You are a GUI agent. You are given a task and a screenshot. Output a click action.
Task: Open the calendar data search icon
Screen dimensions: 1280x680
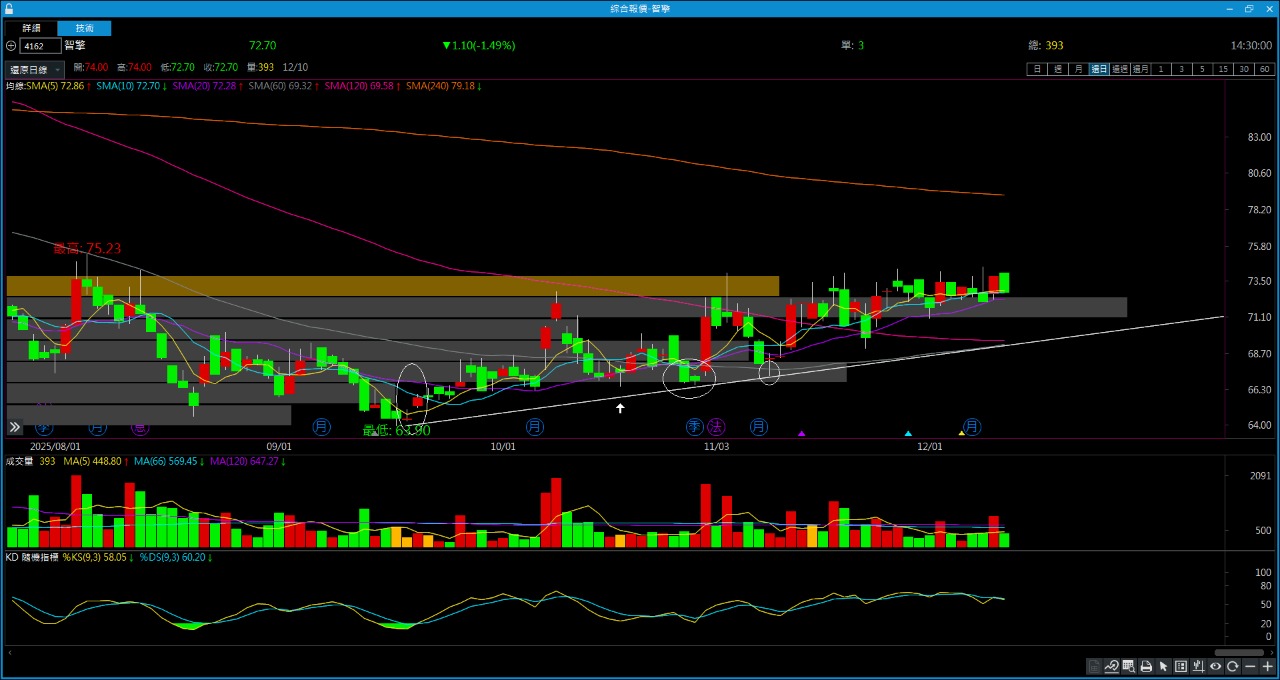click(x=1128, y=667)
